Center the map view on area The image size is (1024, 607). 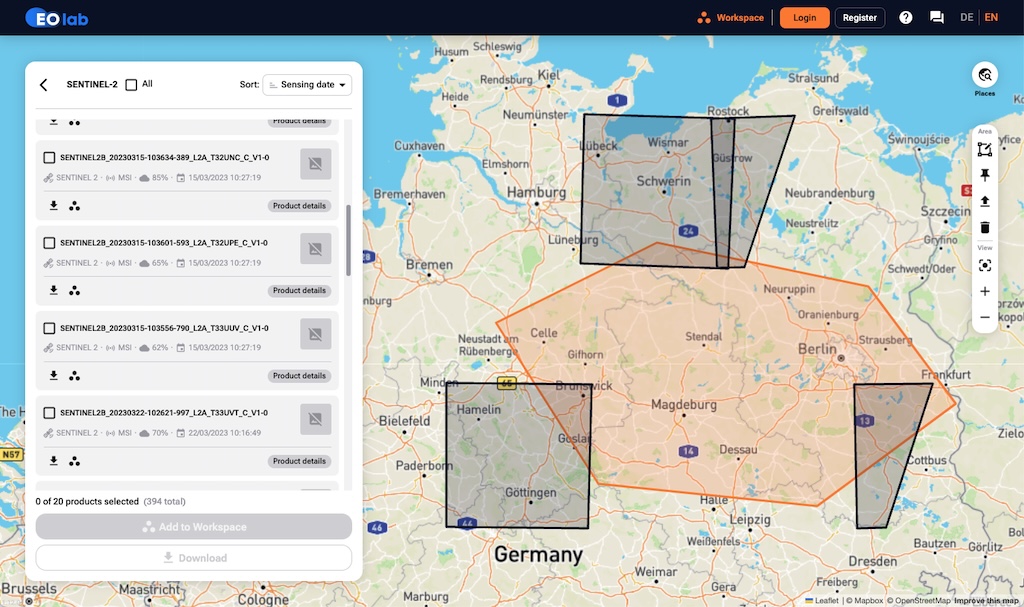click(985, 265)
